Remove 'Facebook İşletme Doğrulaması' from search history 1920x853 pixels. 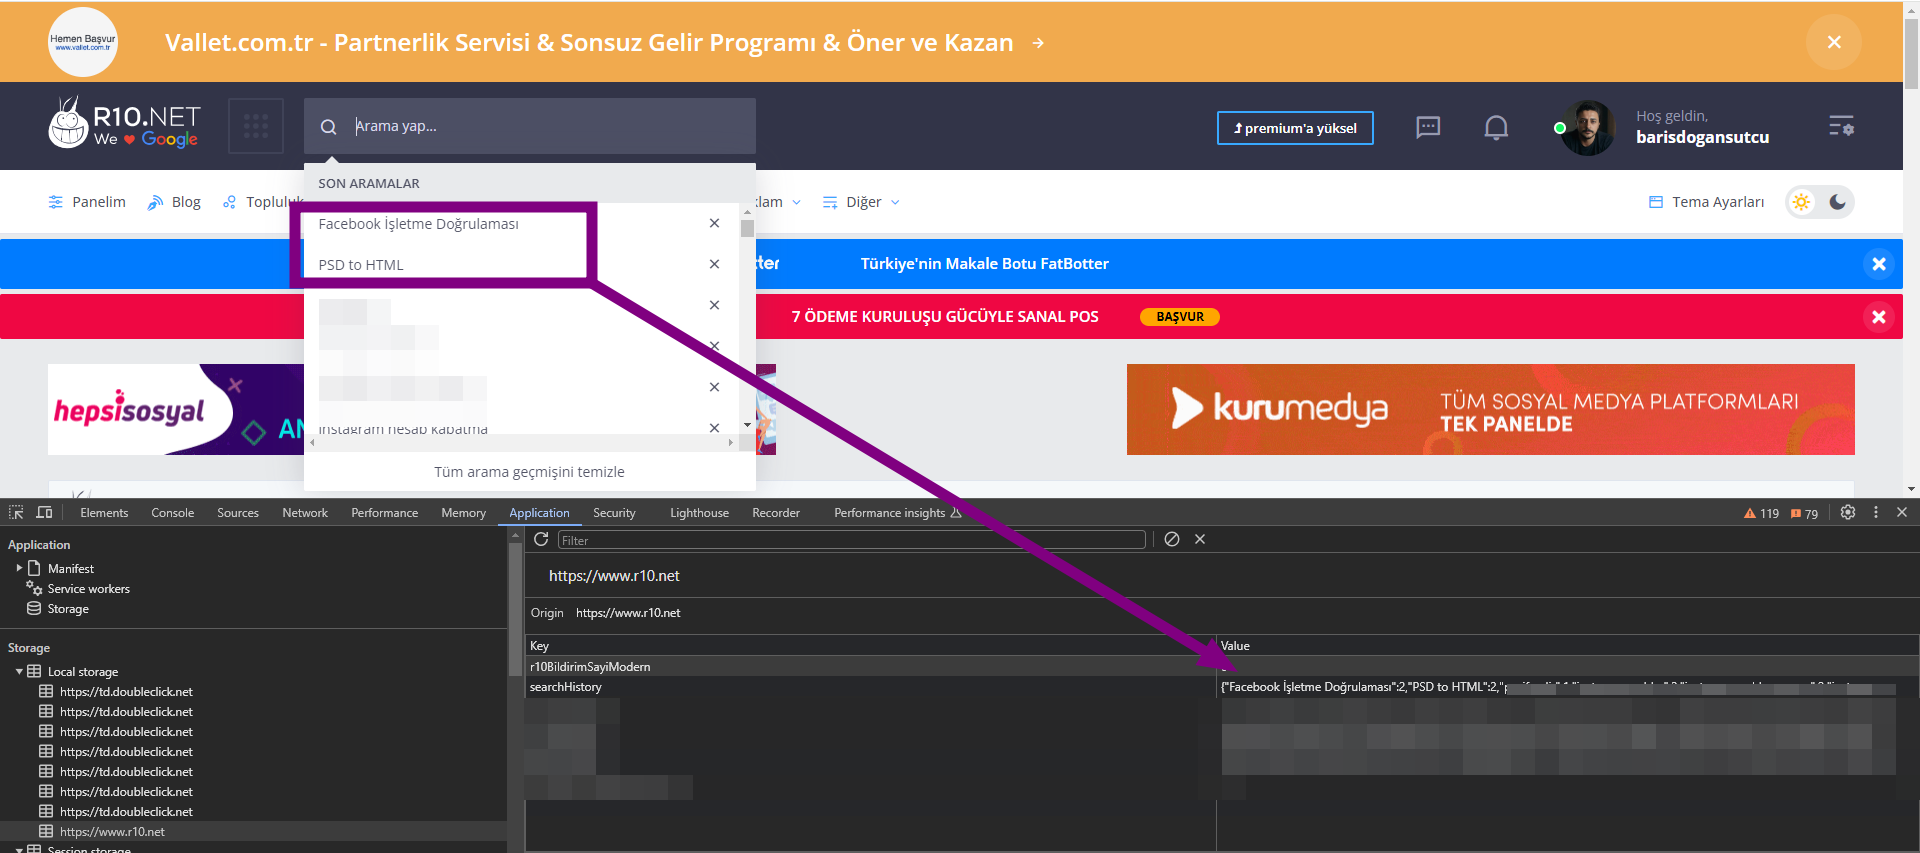pyautogui.click(x=714, y=223)
